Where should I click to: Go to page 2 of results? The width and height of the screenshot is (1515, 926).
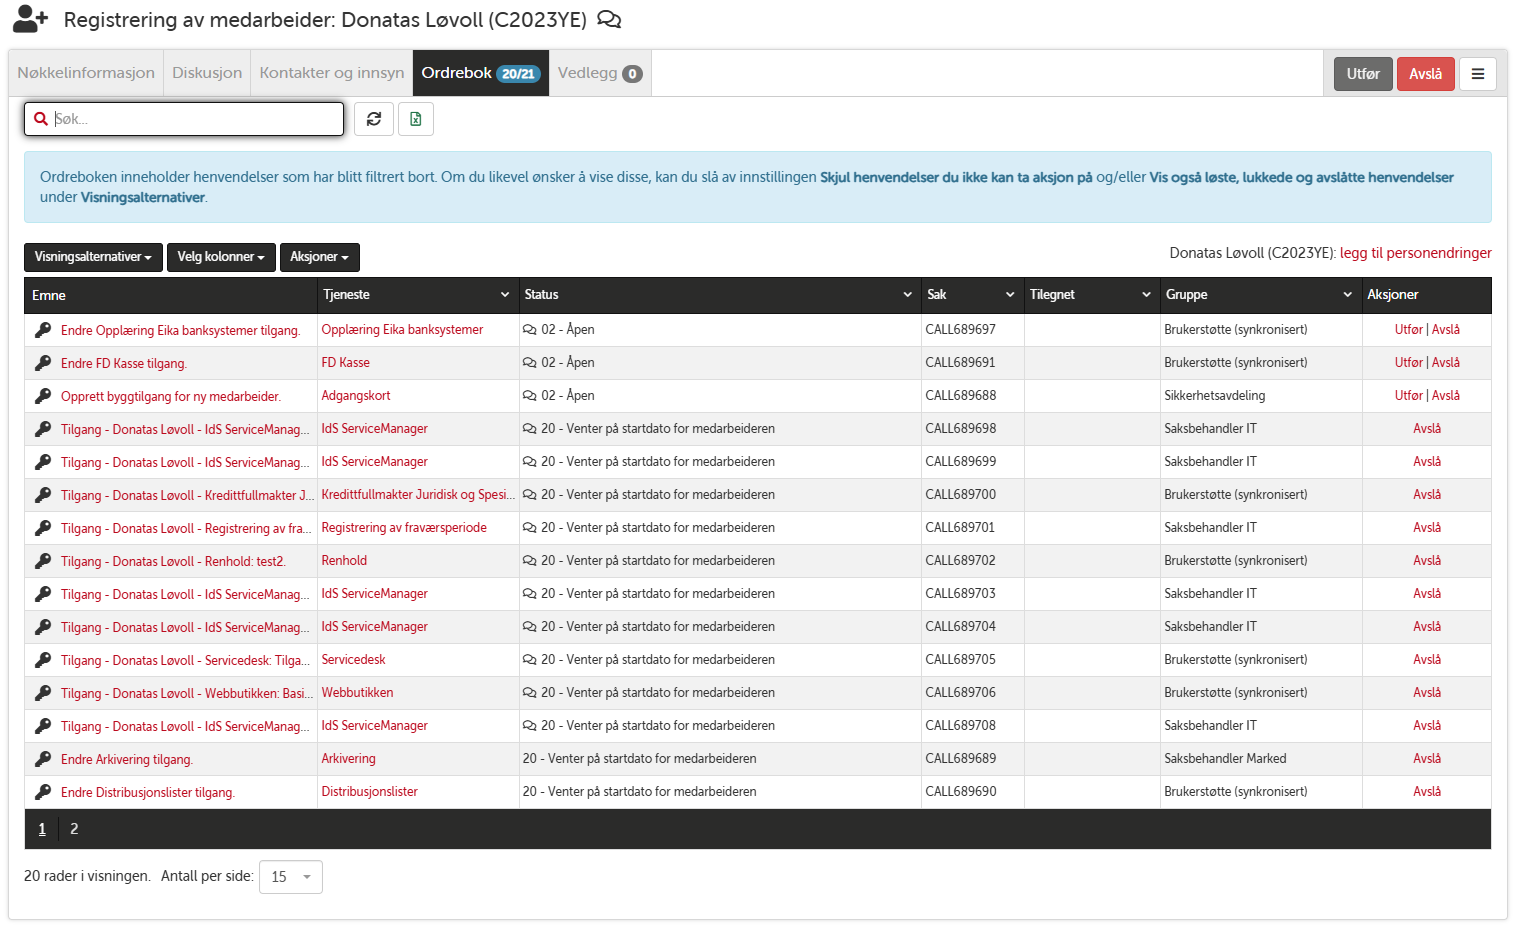coord(74,829)
